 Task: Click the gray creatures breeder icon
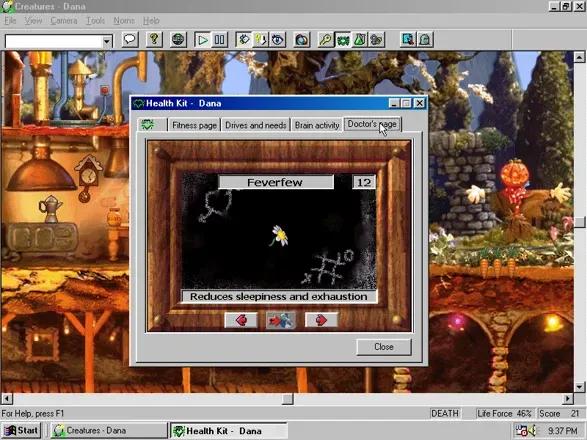tap(376, 39)
